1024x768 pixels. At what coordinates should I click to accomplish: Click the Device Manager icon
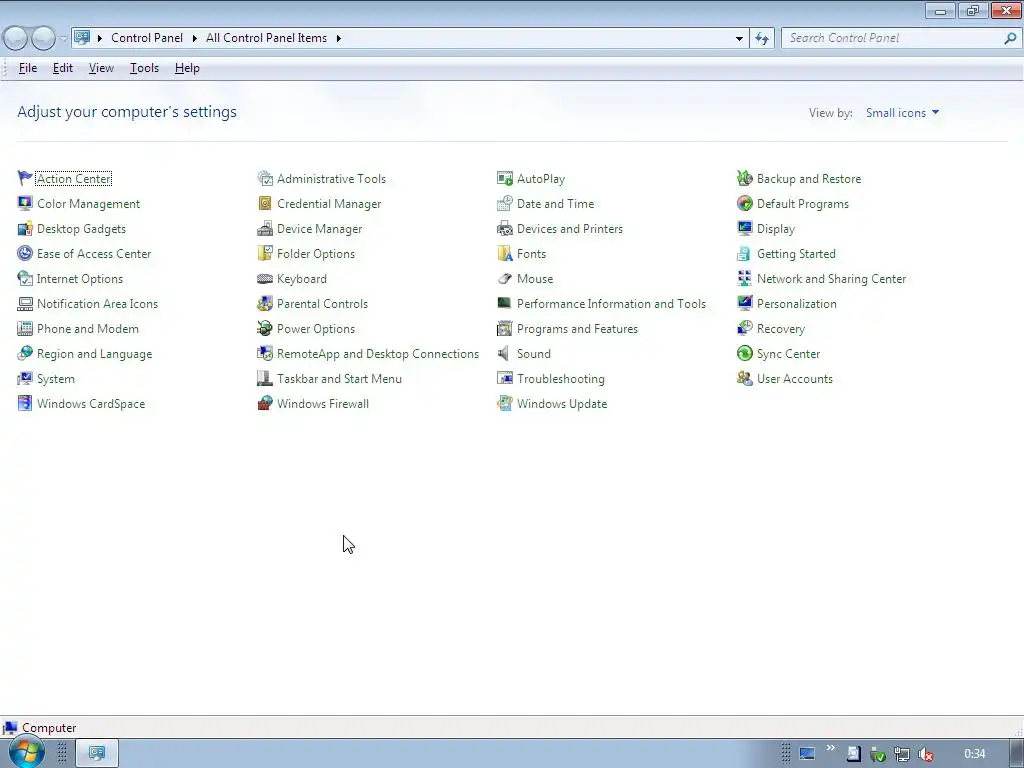264,229
